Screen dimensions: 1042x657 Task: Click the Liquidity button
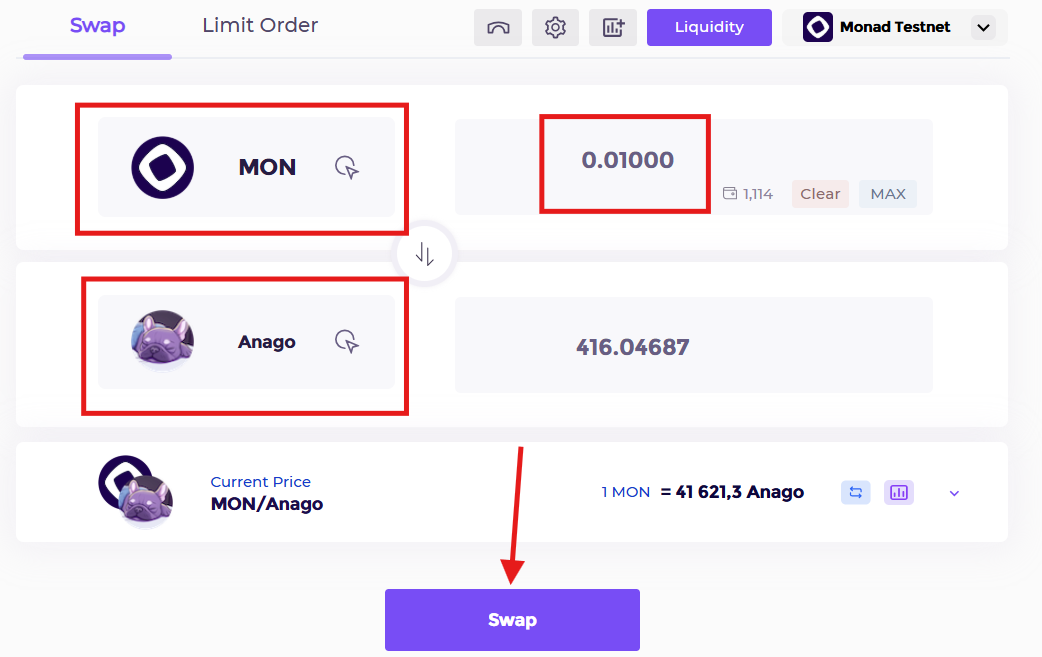pos(709,27)
